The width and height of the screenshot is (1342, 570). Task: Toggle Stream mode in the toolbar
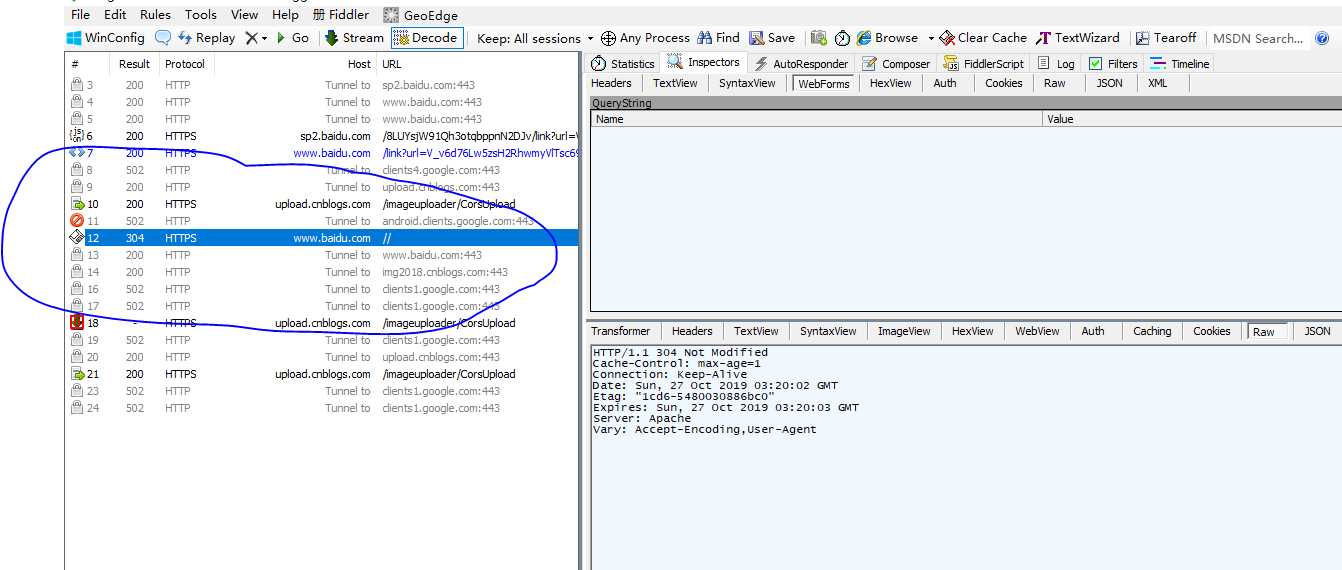(354, 38)
